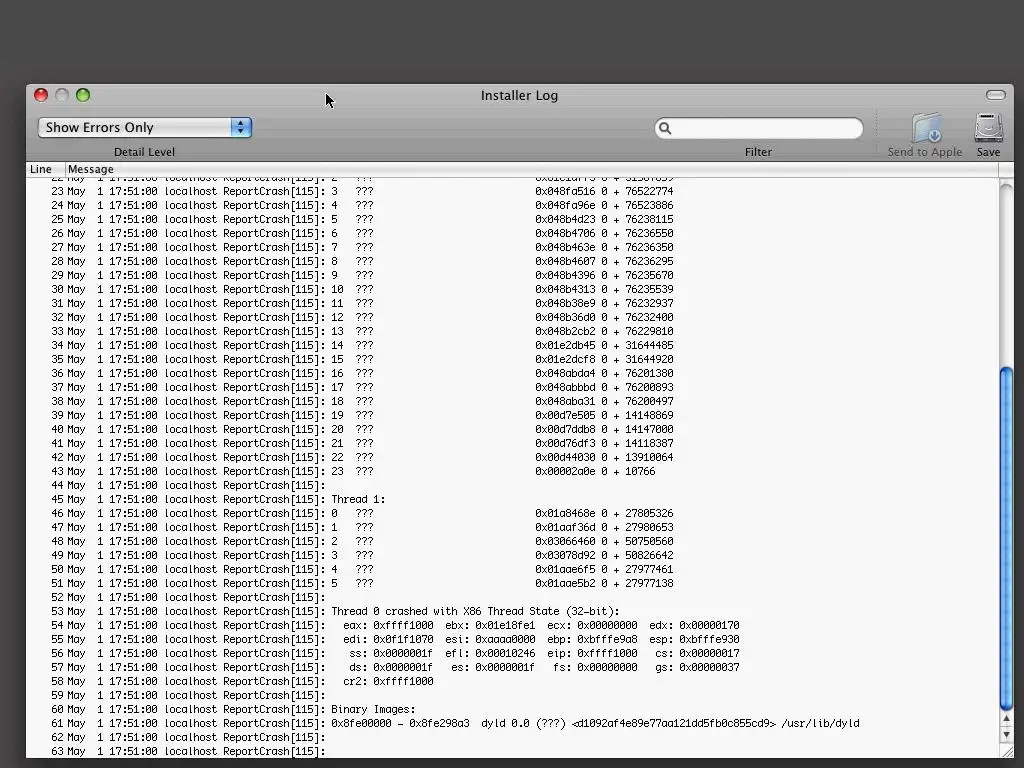Click the window resize grip corner
The height and width of the screenshot is (768, 1024).
click(1006, 752)
